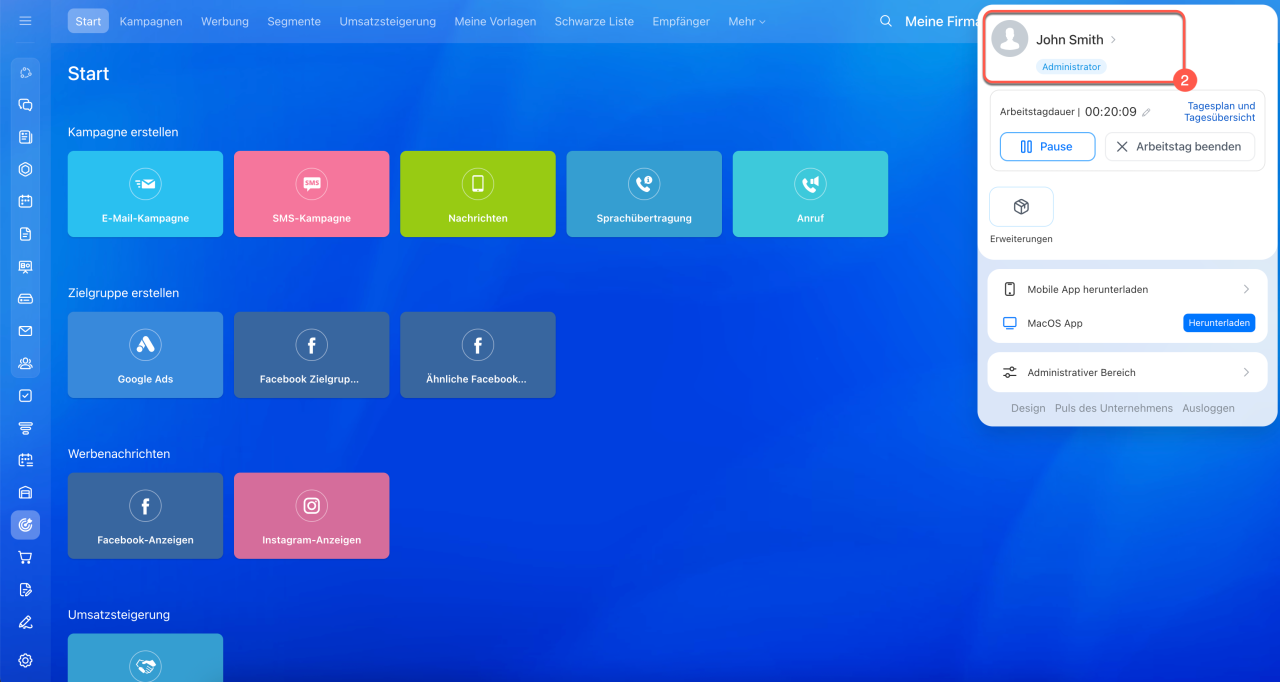Screen dimensions: 1280x682
Task: Open the hamburger menu icon
Action: point(26,21)
